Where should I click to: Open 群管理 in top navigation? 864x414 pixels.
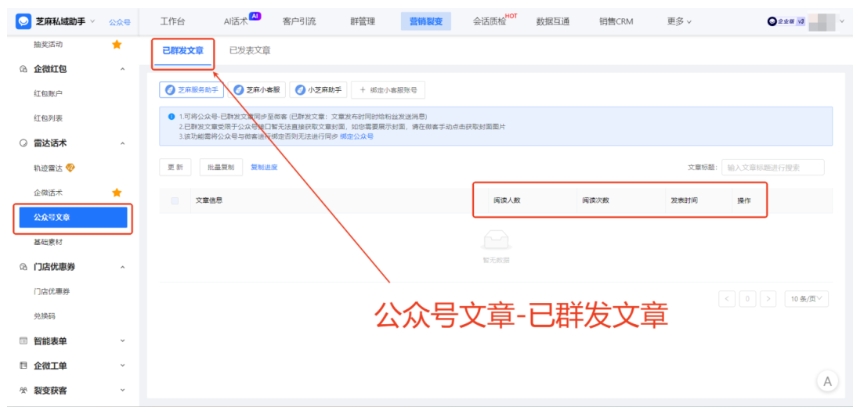pos(363,22)
